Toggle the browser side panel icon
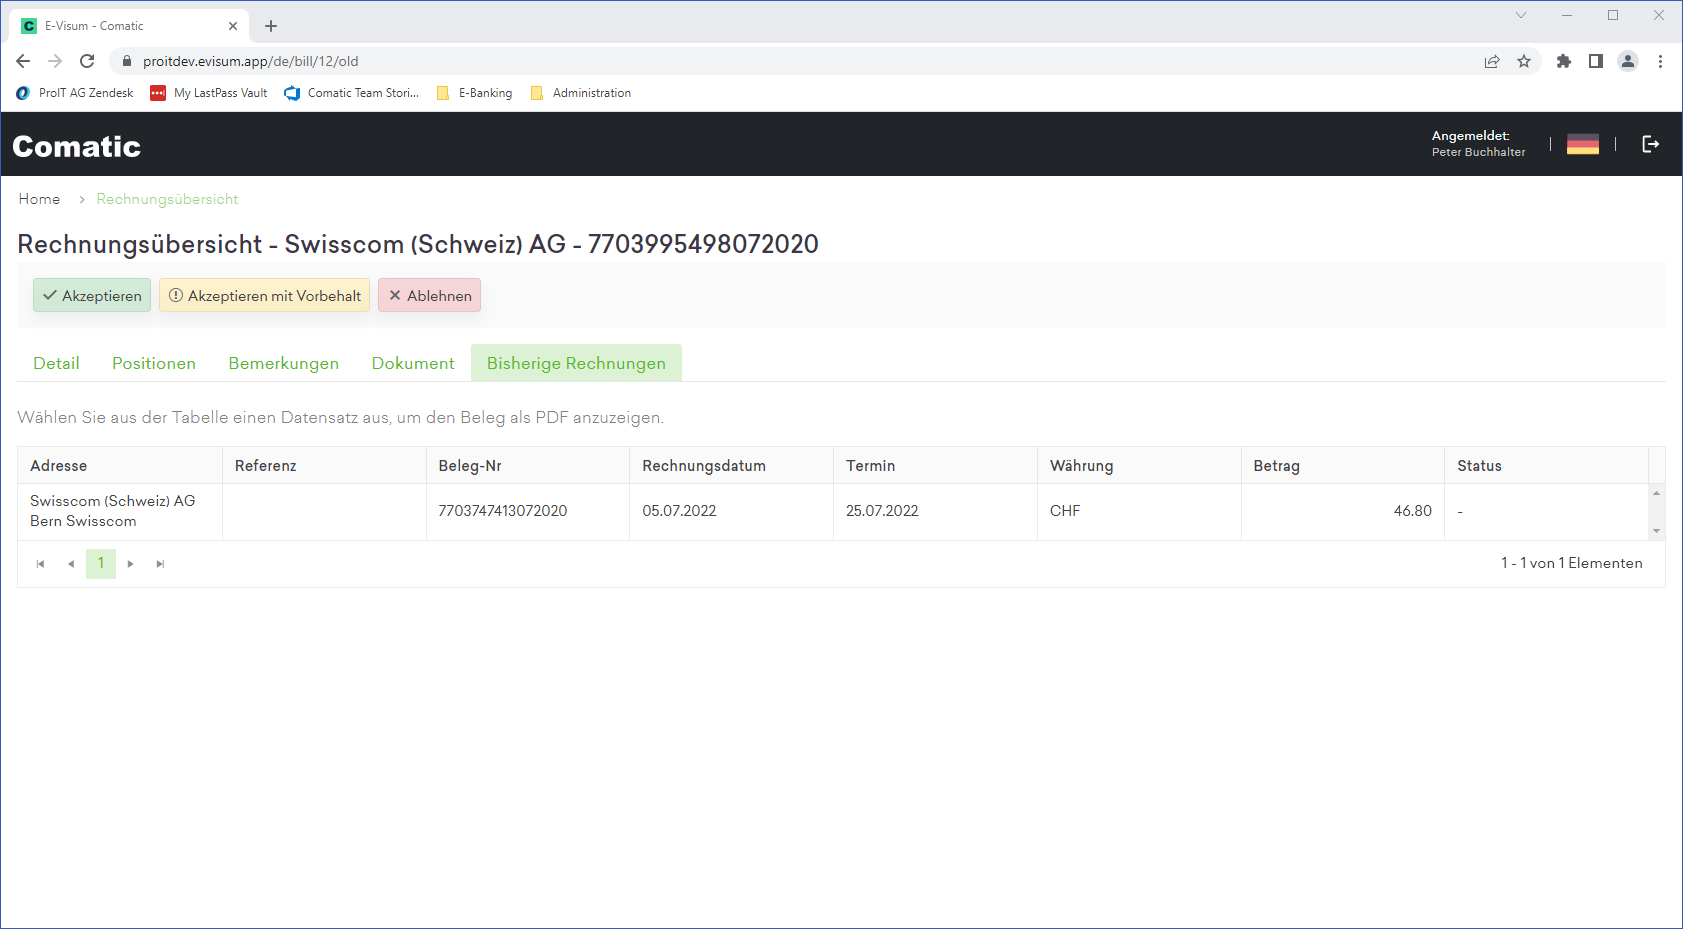 1596,61
